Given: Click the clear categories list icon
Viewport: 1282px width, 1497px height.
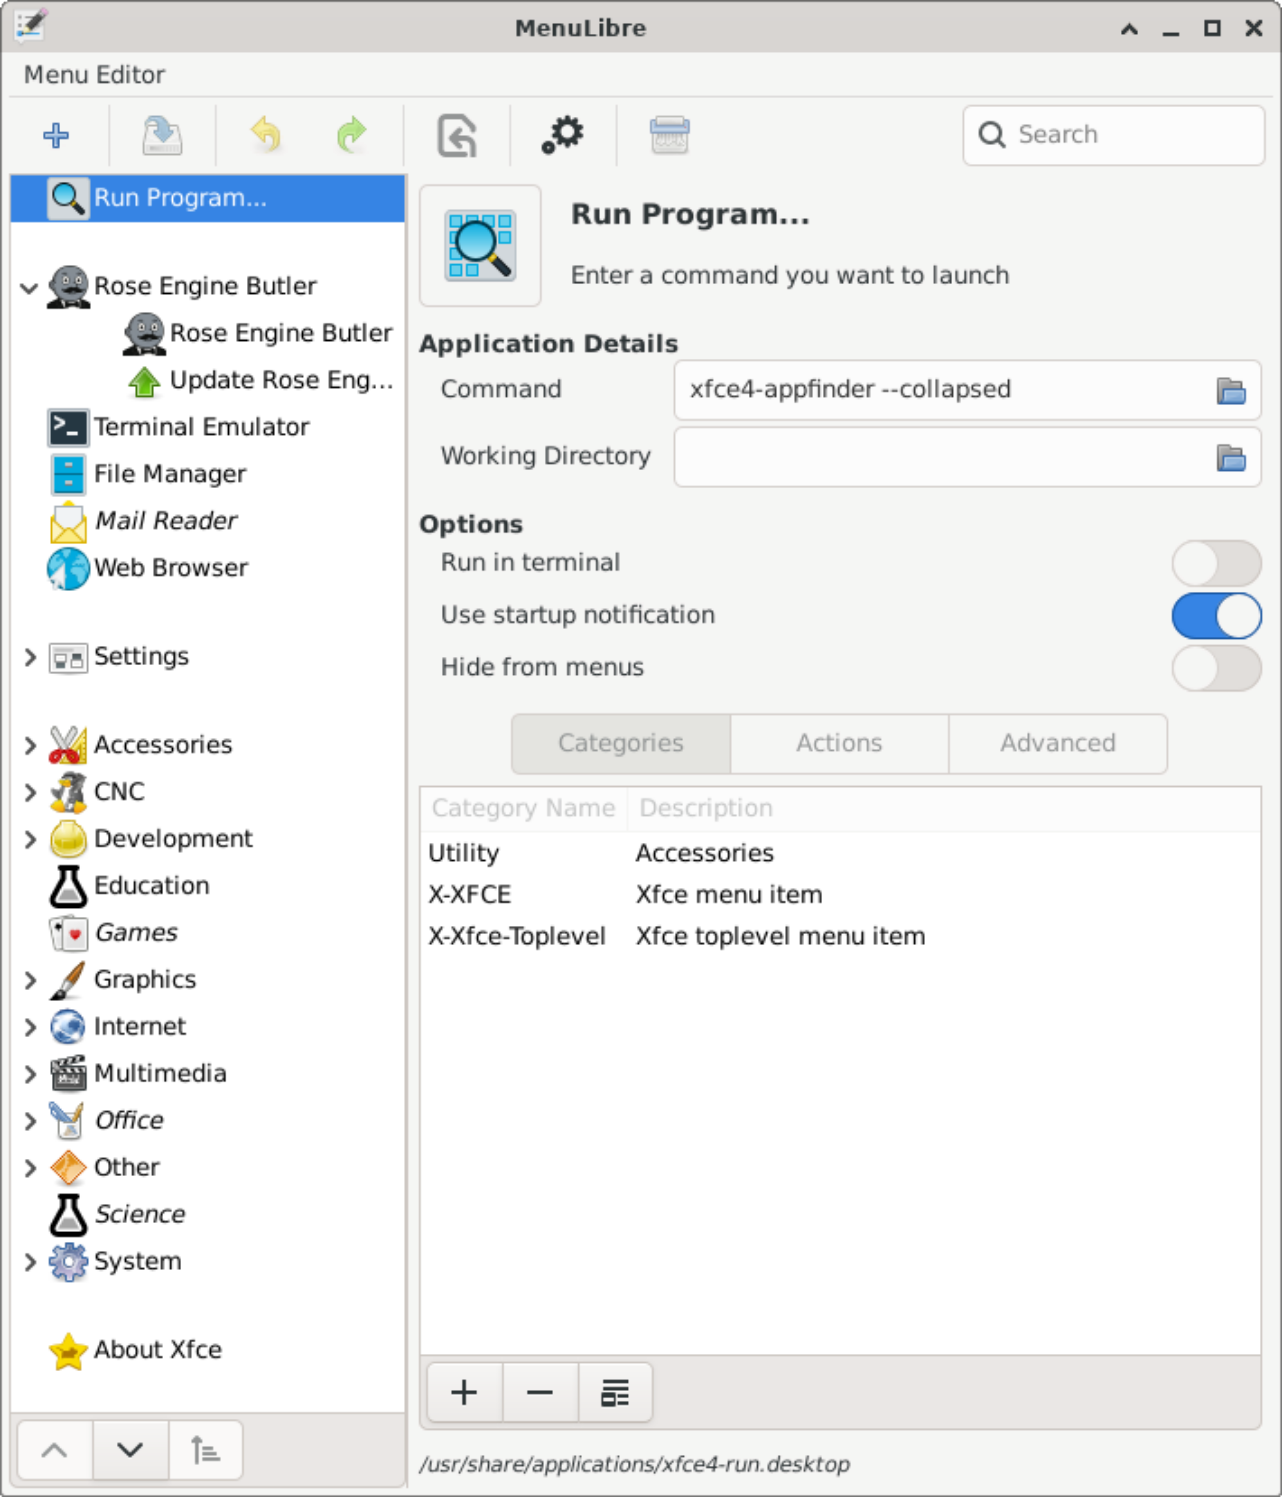Looking at the screenshot, I should point(615,1392).
